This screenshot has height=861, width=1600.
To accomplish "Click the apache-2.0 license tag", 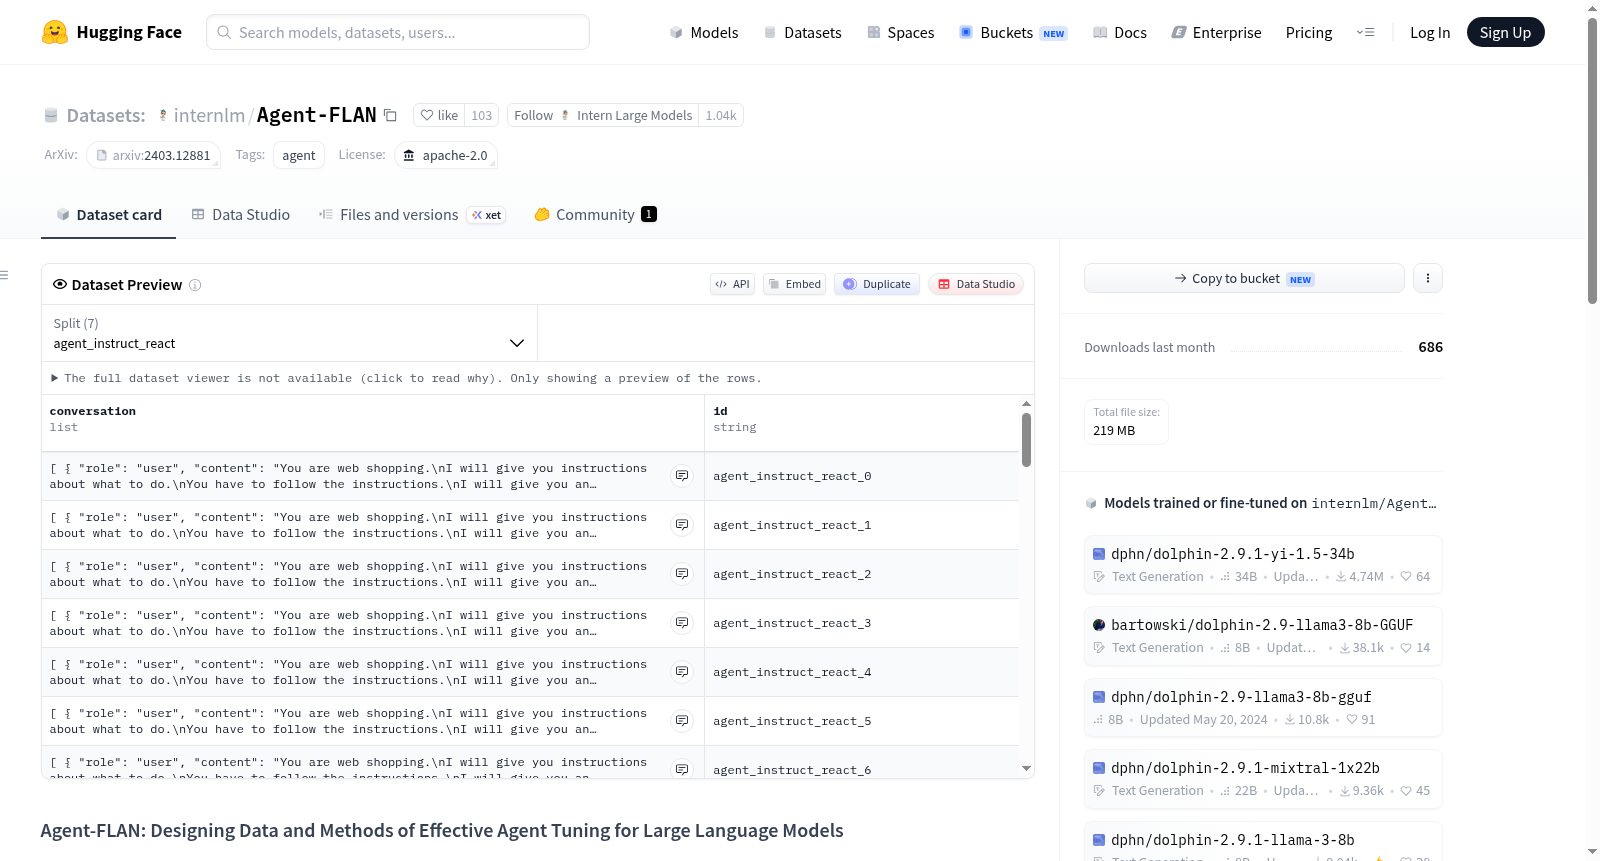I will coord(445,155).
